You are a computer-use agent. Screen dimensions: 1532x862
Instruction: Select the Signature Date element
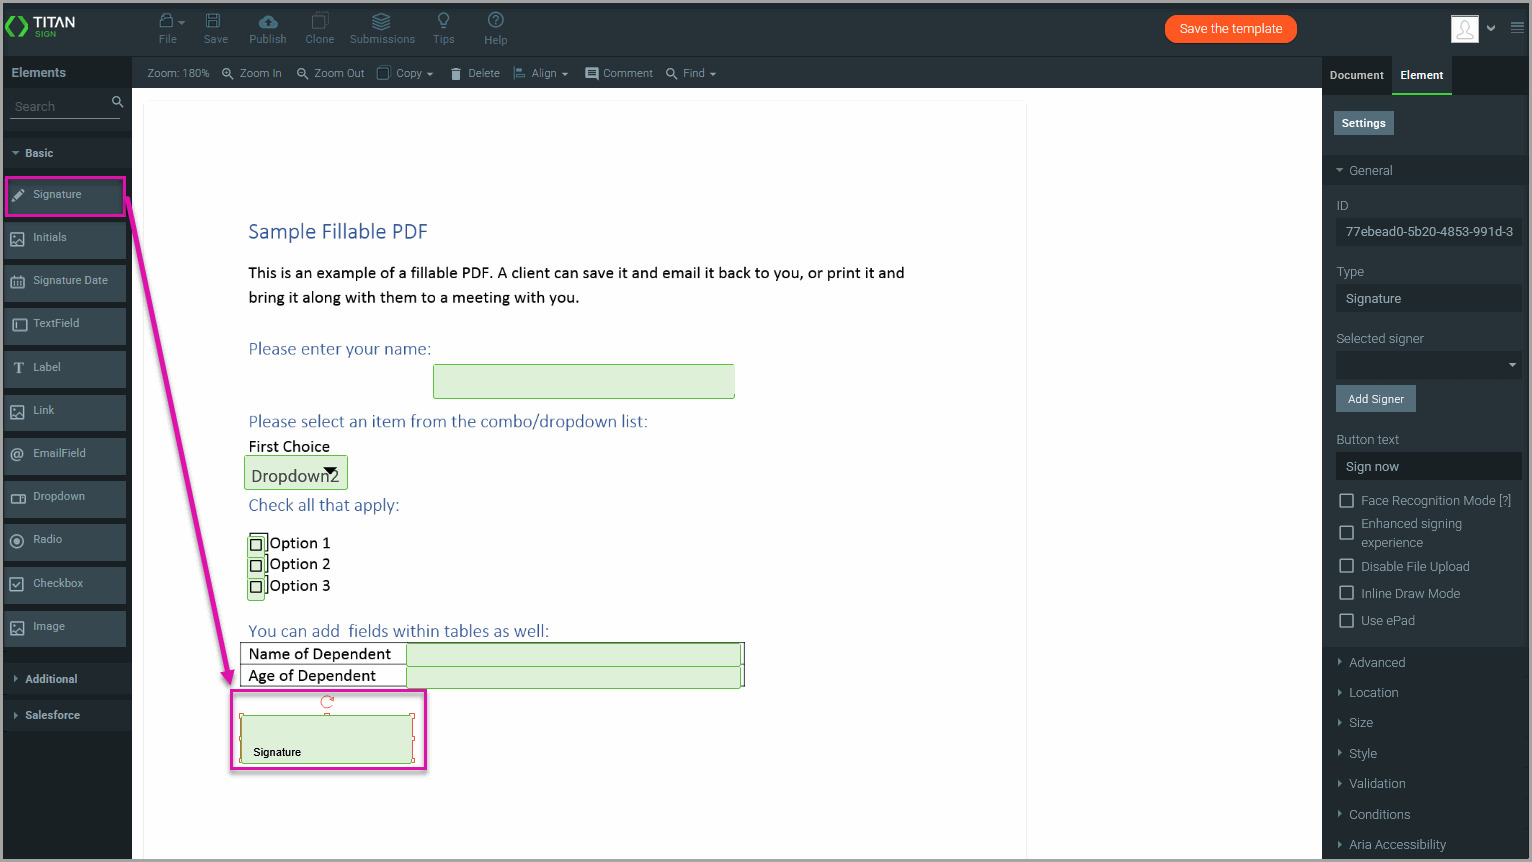(x=65, y=281)
